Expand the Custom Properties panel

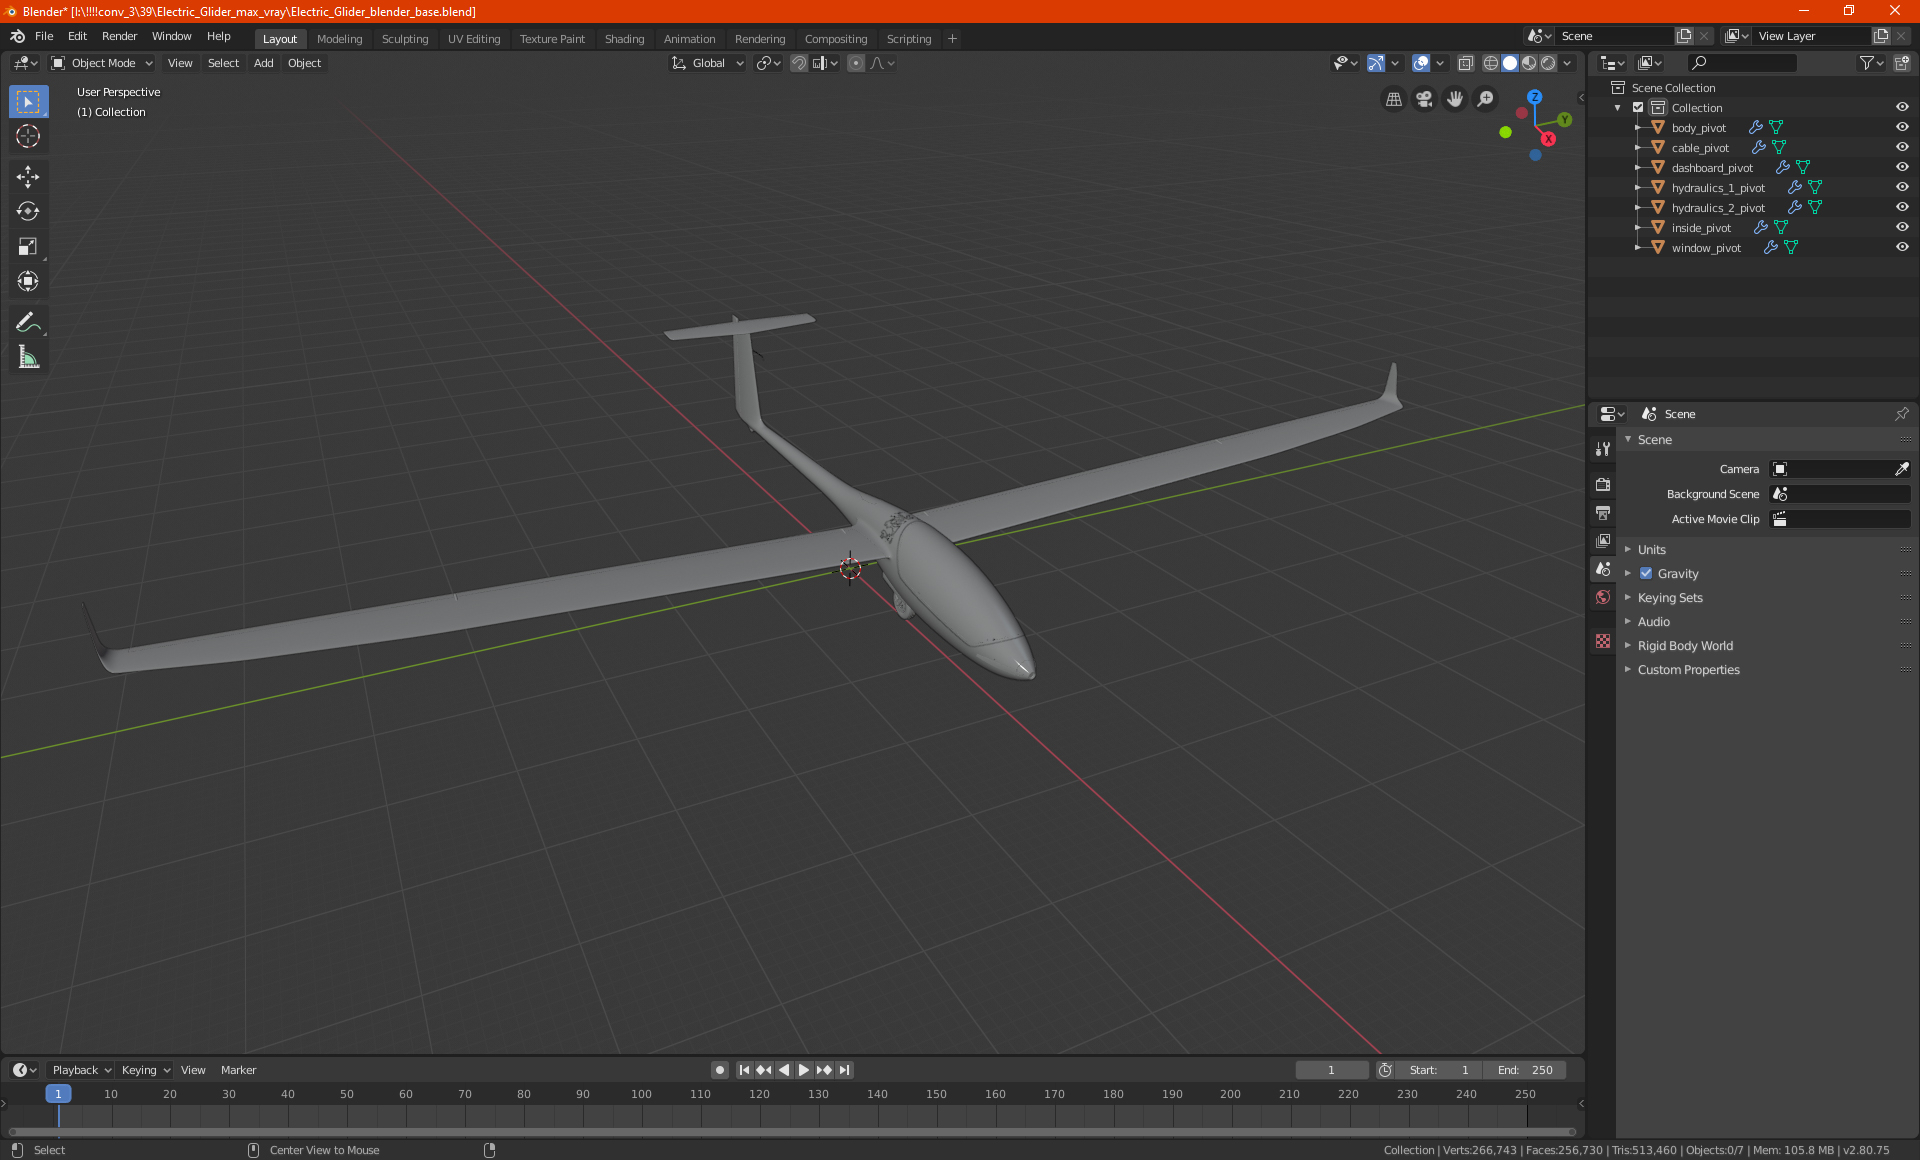pyautogui.click(x=1688, y=670)
